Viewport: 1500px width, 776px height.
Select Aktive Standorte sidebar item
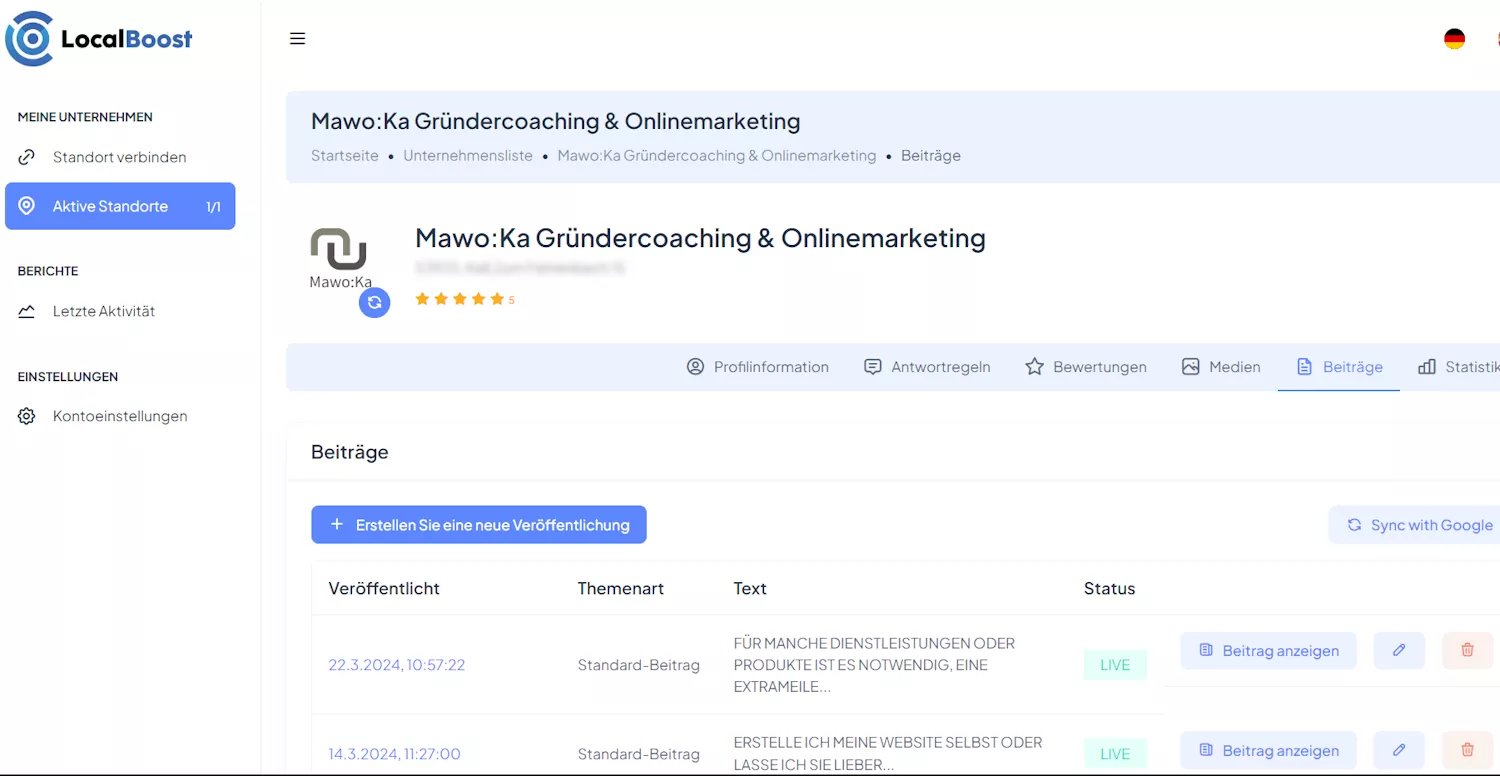click(x=120, y=206)
